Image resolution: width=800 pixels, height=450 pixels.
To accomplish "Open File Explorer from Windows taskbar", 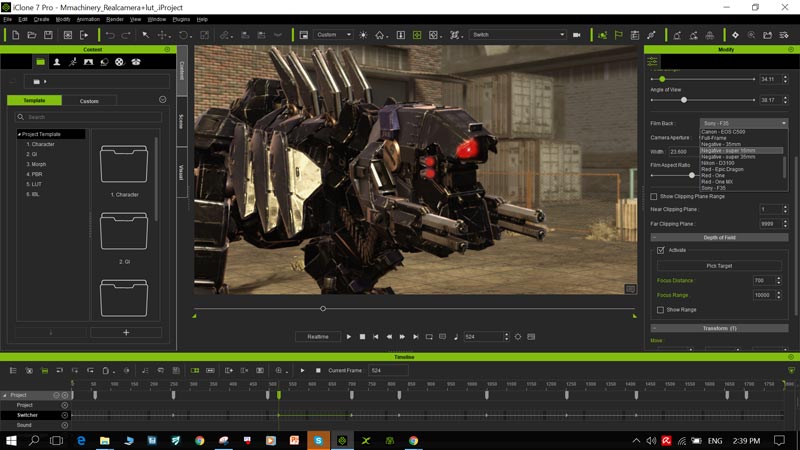I will pyautogui.click(x=105, y=440).
